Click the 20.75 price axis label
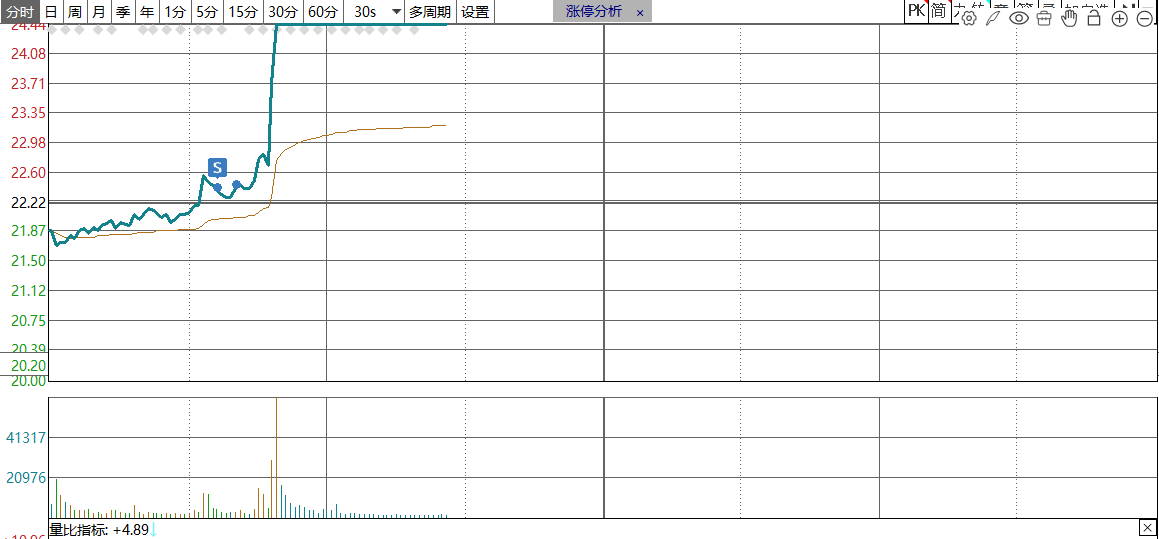Screen dimensions: 1159x539 coord(28,321)
